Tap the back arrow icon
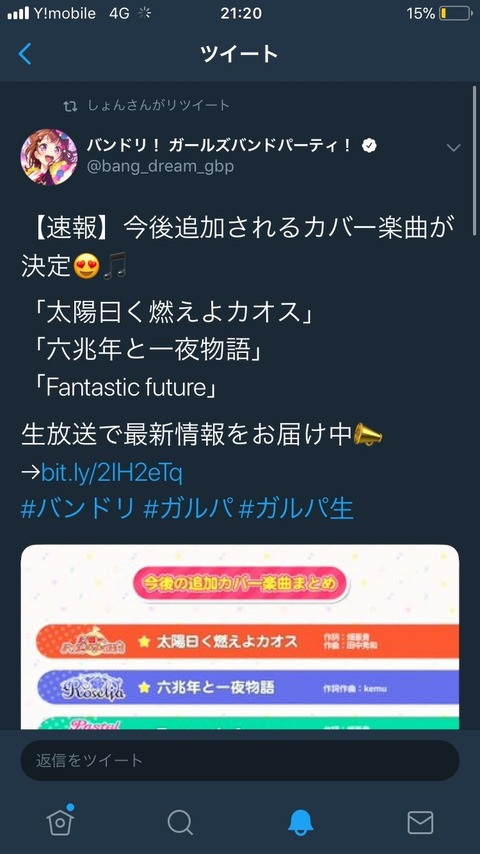 25,54
